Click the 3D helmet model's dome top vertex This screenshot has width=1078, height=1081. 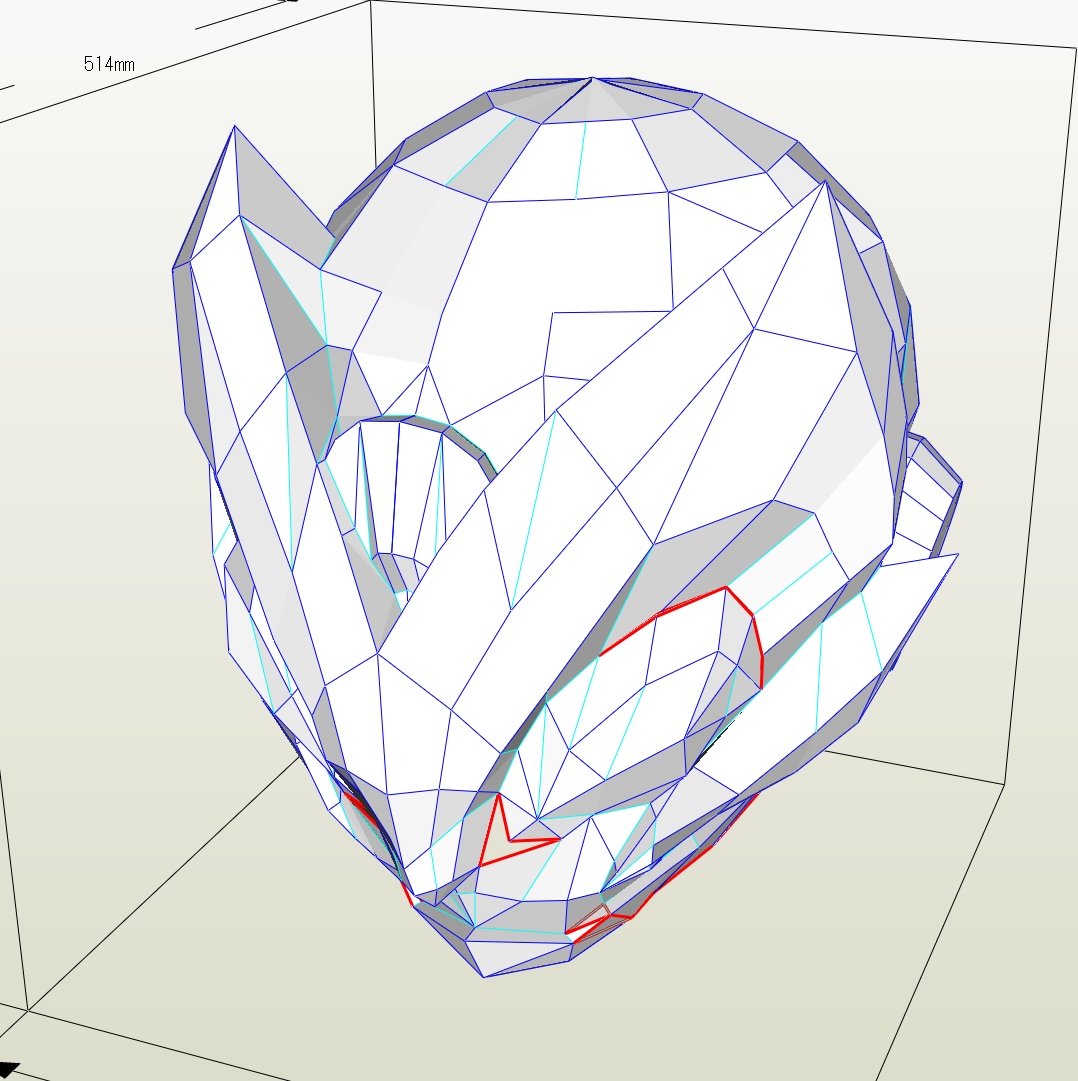pos(591,79)
